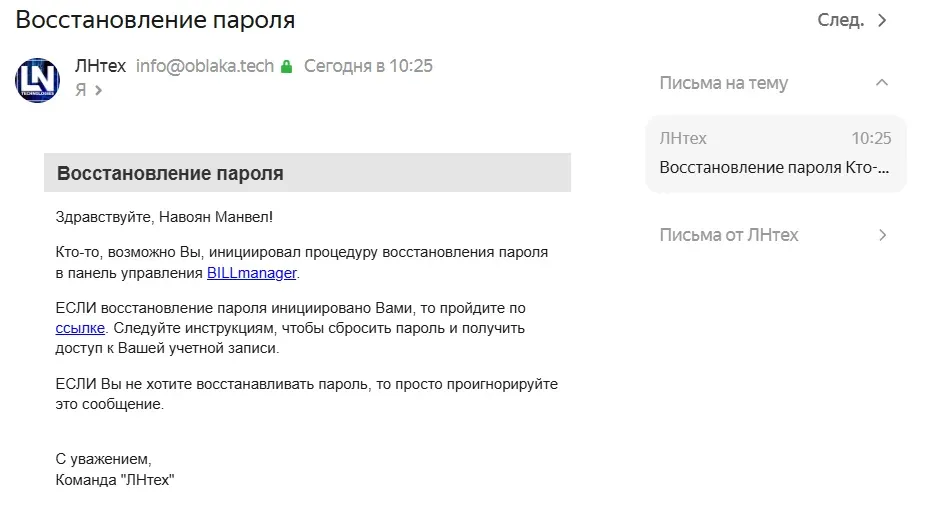Click the page title Восстановление пароля at top
Viewport: 934px width, 526px height.
point(155,20)
